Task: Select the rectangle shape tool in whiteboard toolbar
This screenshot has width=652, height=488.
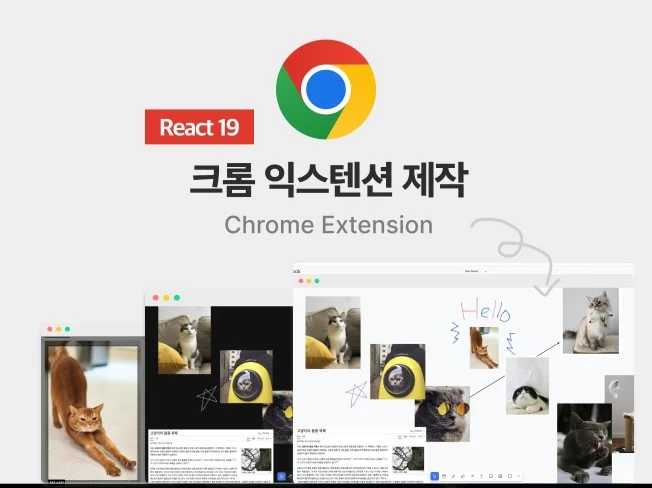Action: 510,476
